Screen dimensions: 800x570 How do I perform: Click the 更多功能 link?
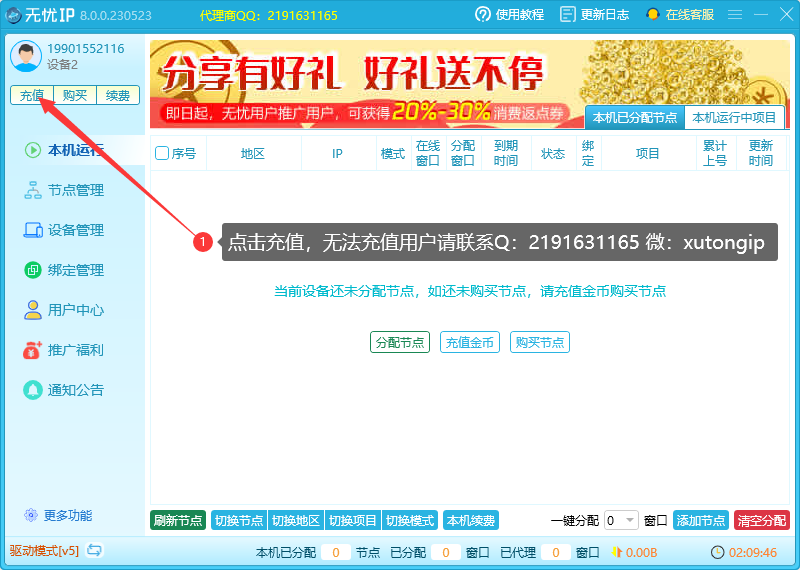68,515
